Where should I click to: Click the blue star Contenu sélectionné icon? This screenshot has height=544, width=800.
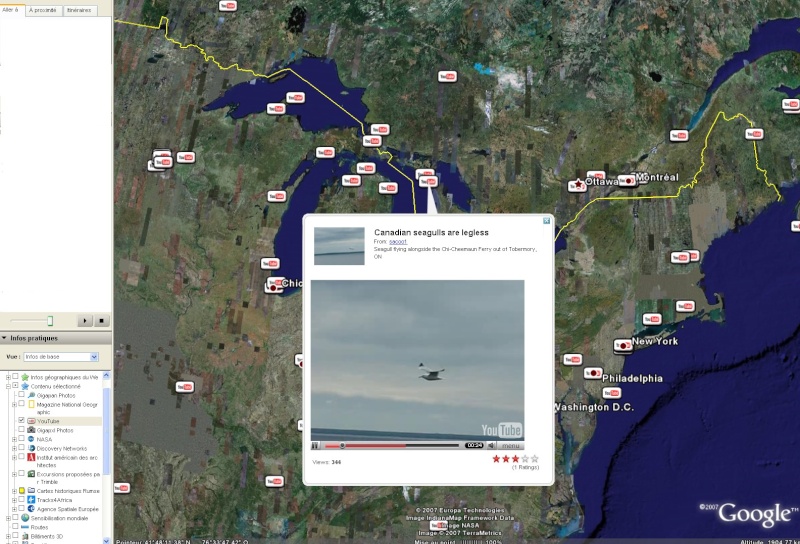click(25, 386)
